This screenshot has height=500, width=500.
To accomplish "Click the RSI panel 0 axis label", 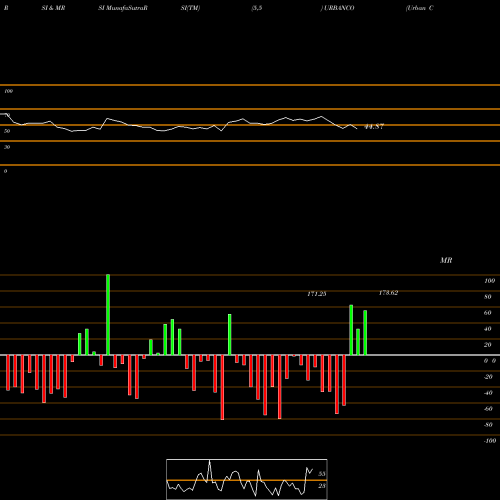I will (x=5, y=171).
